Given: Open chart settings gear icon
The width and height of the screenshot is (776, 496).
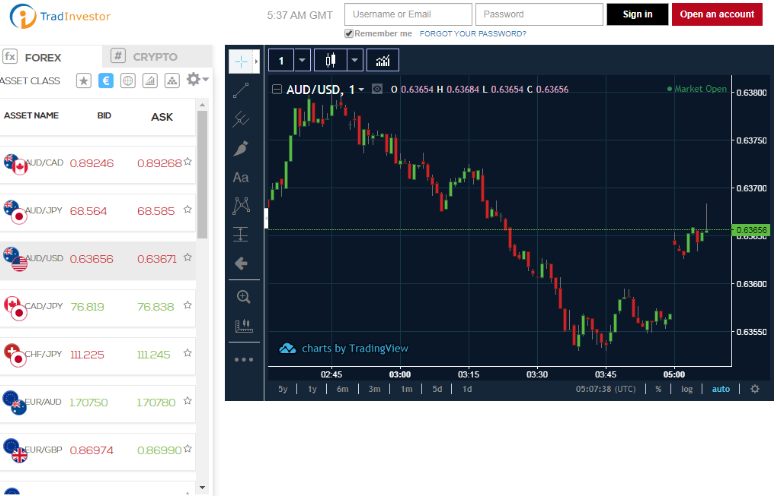Looking at the screenshot, I should point(755,389).
